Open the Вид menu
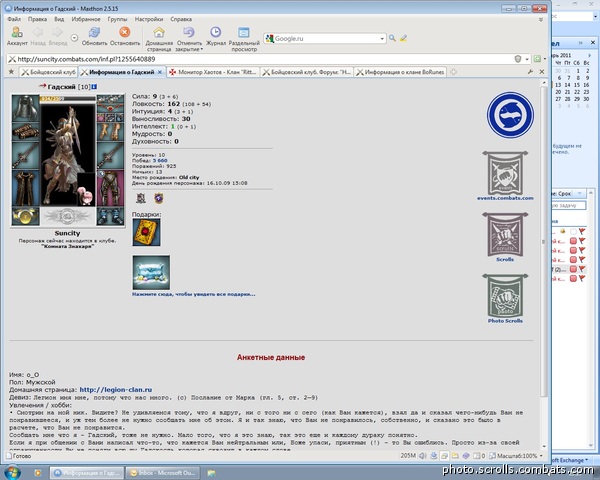600x480 pixels. (x=59, y=19)
